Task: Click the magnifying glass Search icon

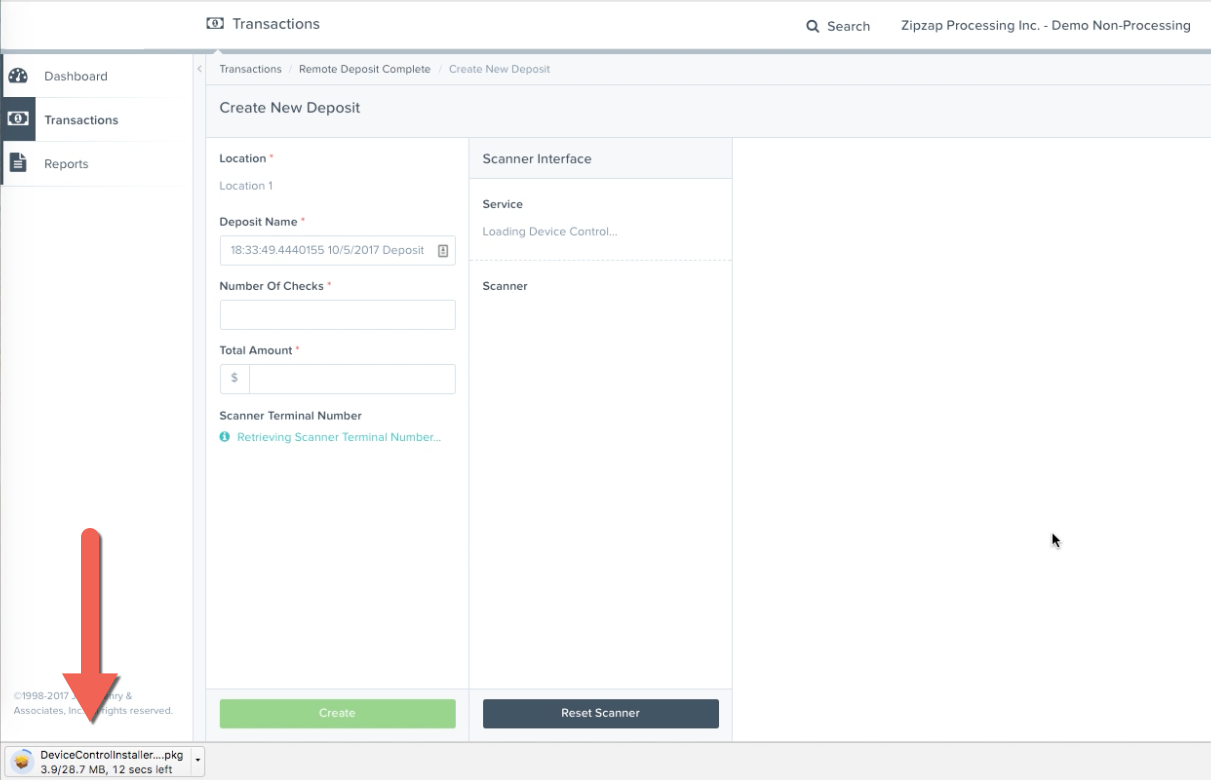Action: pos(813,26)
